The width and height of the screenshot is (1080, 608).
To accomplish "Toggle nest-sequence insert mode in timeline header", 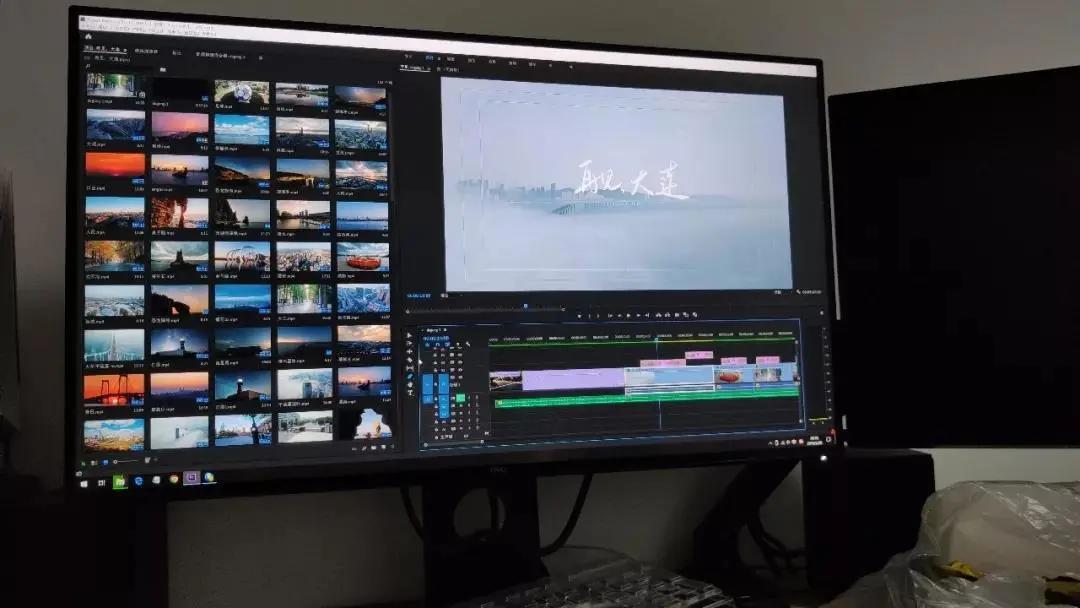I will (x=427, y=344).
